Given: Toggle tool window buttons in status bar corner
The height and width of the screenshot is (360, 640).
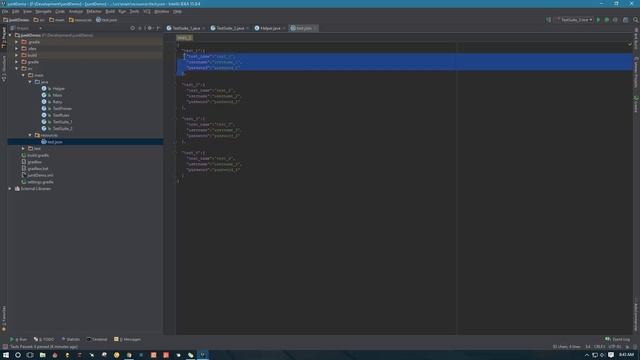Looking at the screenshot, I should tap(5, 347).
